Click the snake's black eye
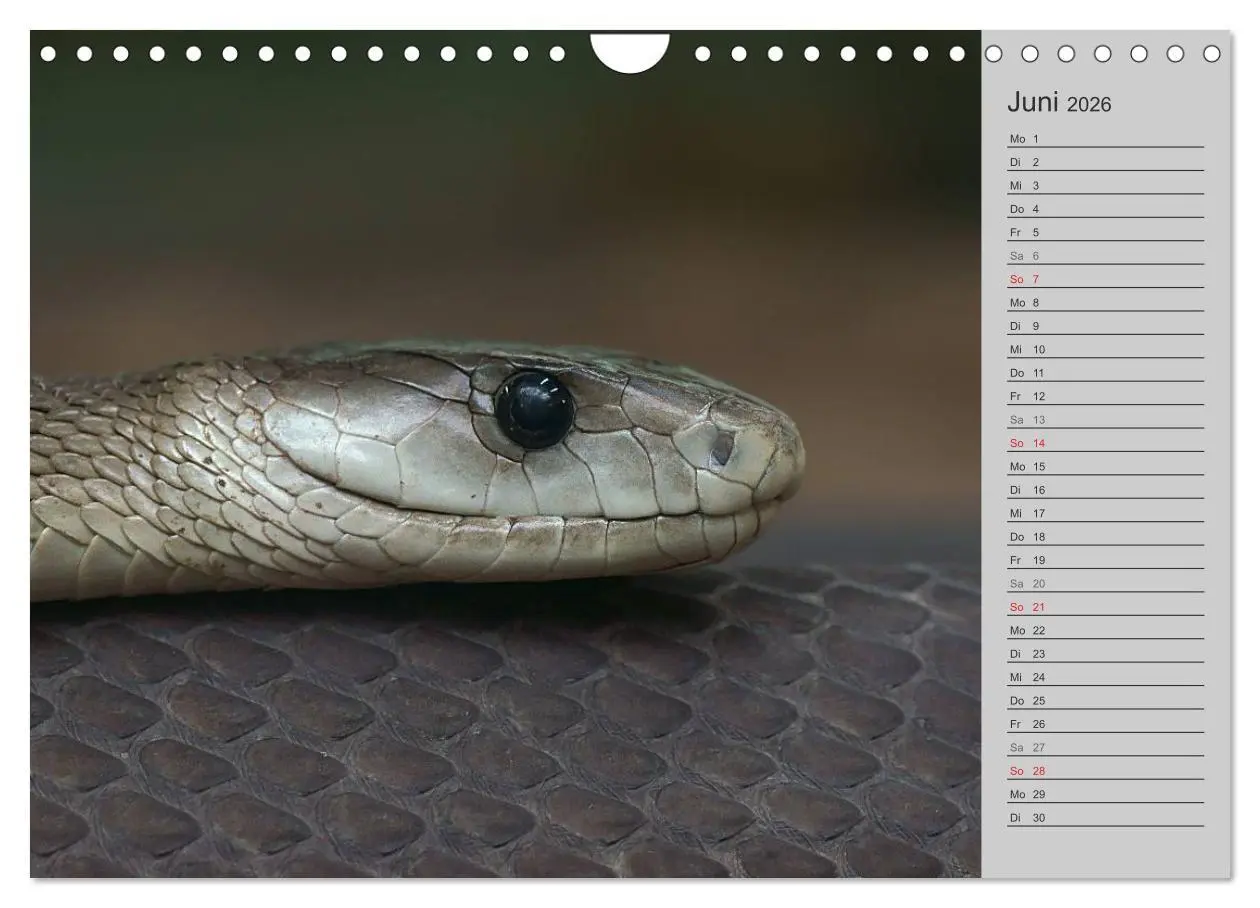The width and height of the screenshot is (1260, 908). click(x=535, y=409)
